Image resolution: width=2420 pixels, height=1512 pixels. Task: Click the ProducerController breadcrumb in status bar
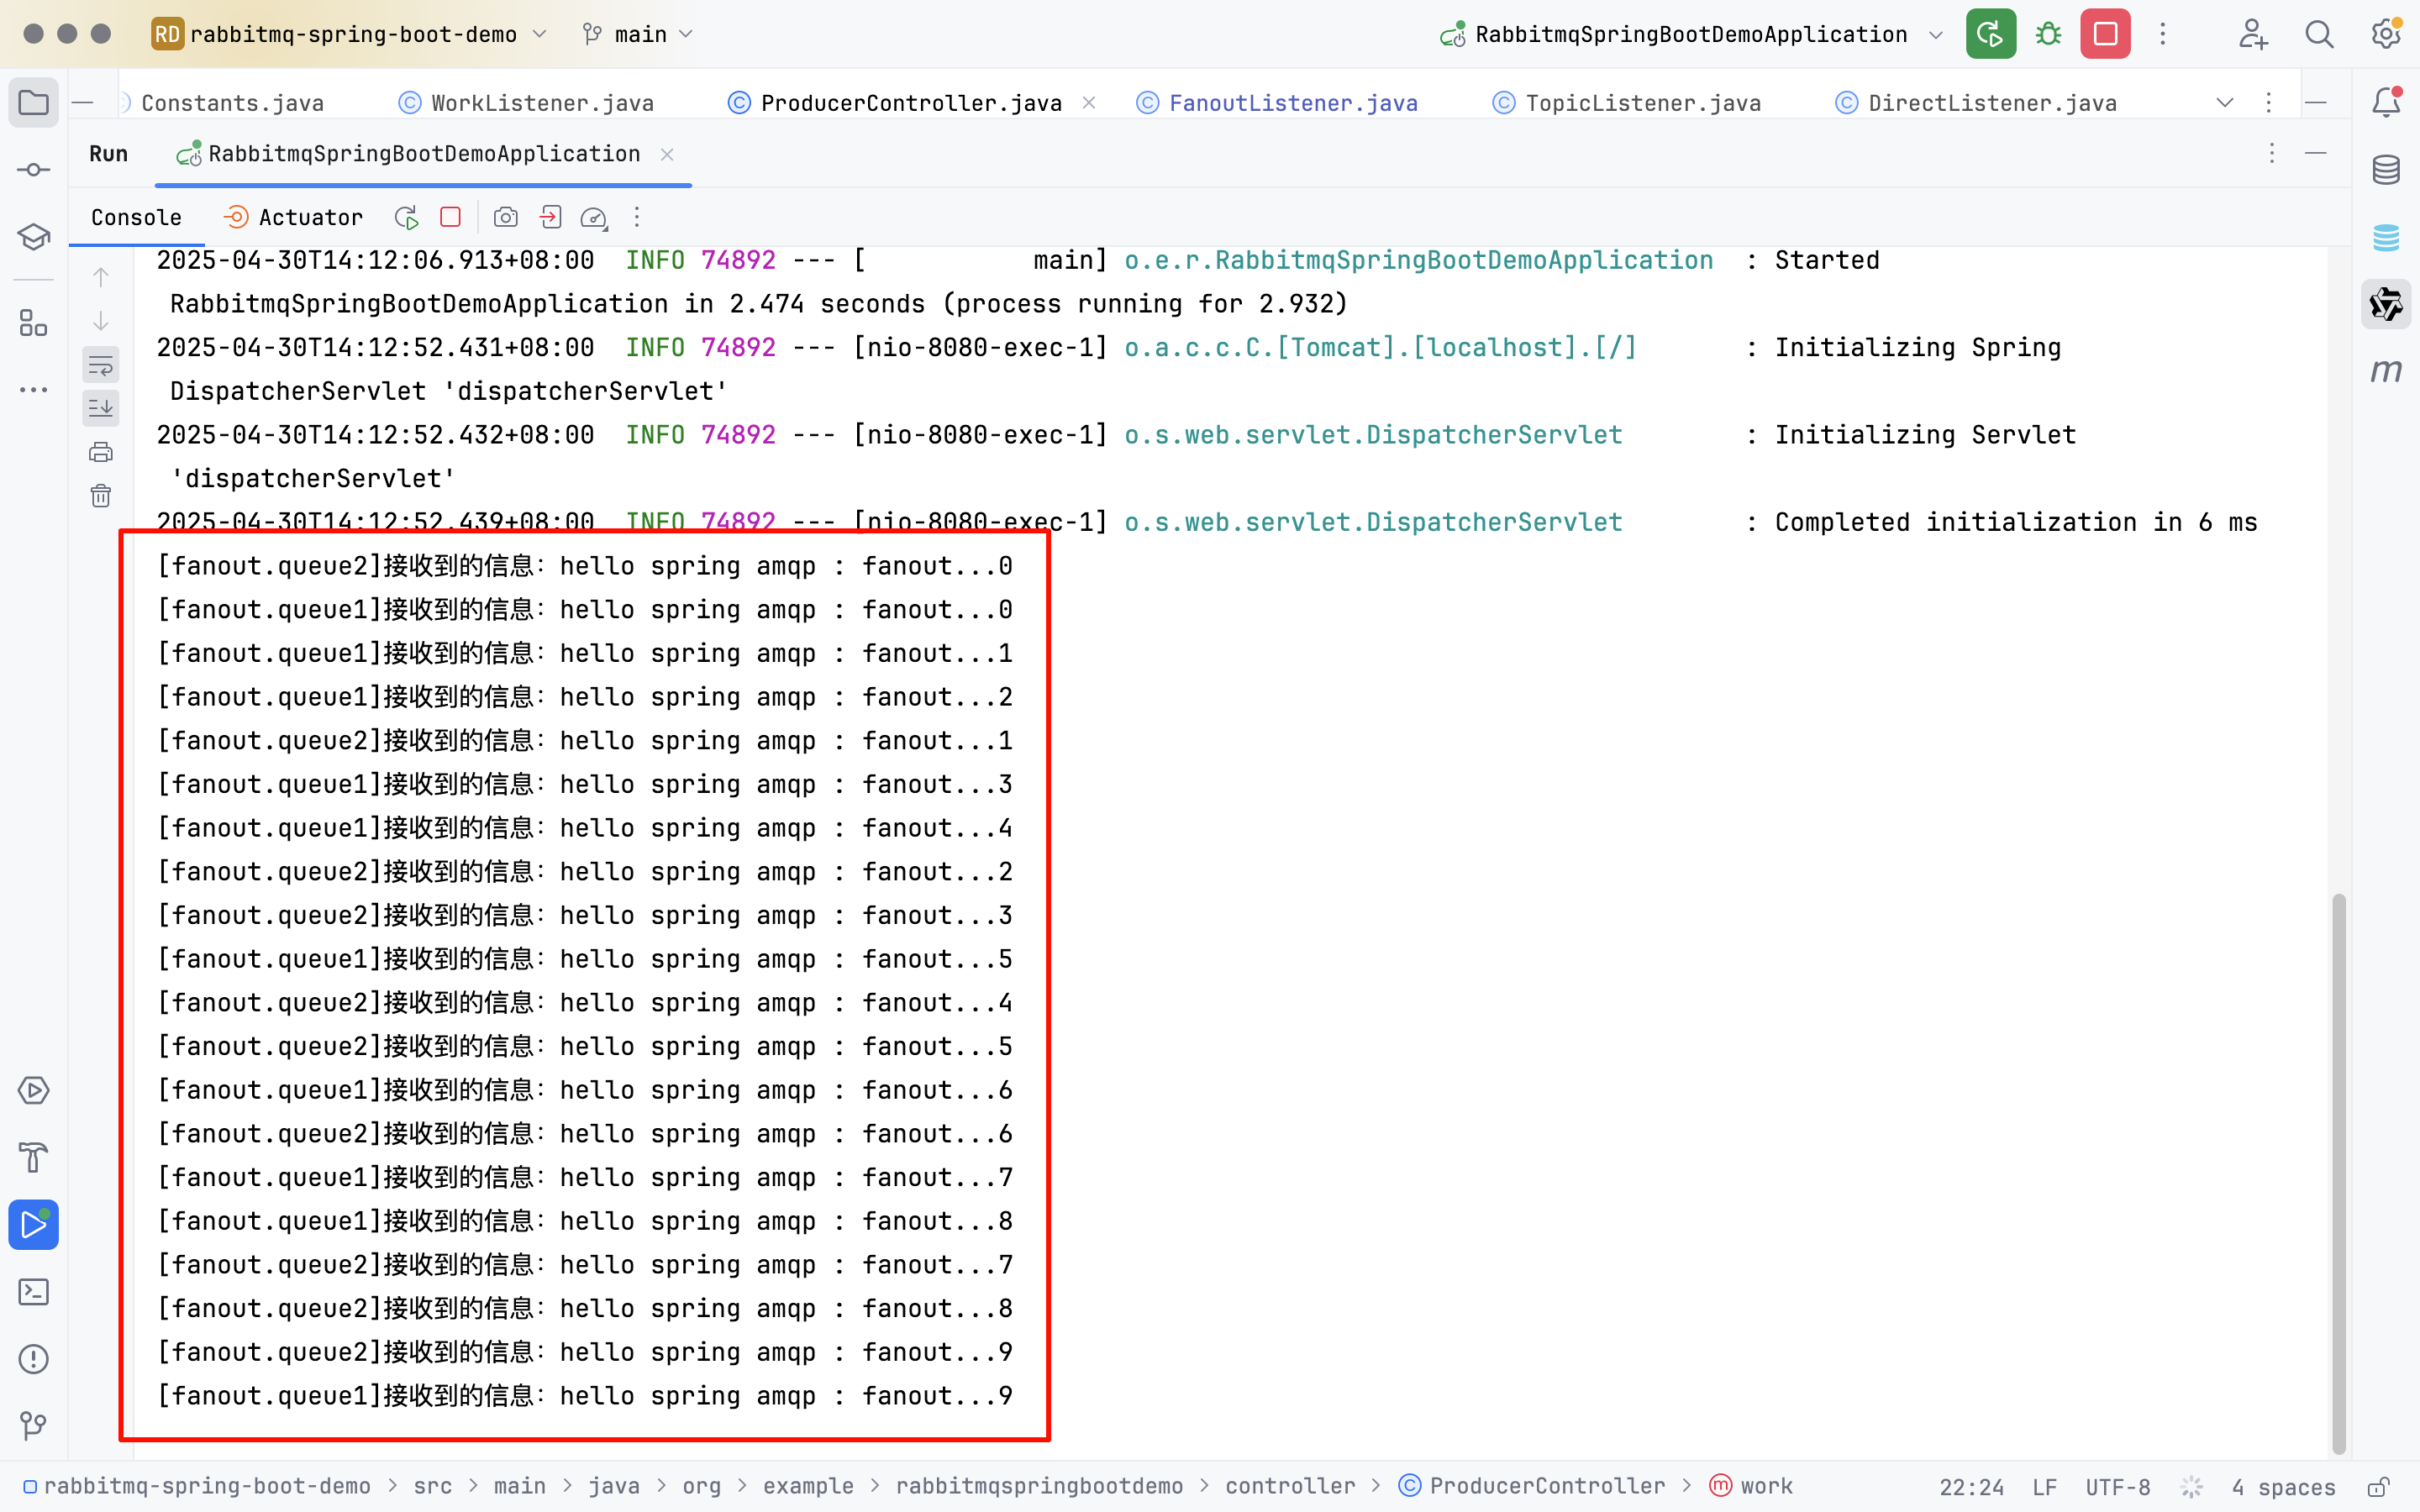tap(1546, 1486)
